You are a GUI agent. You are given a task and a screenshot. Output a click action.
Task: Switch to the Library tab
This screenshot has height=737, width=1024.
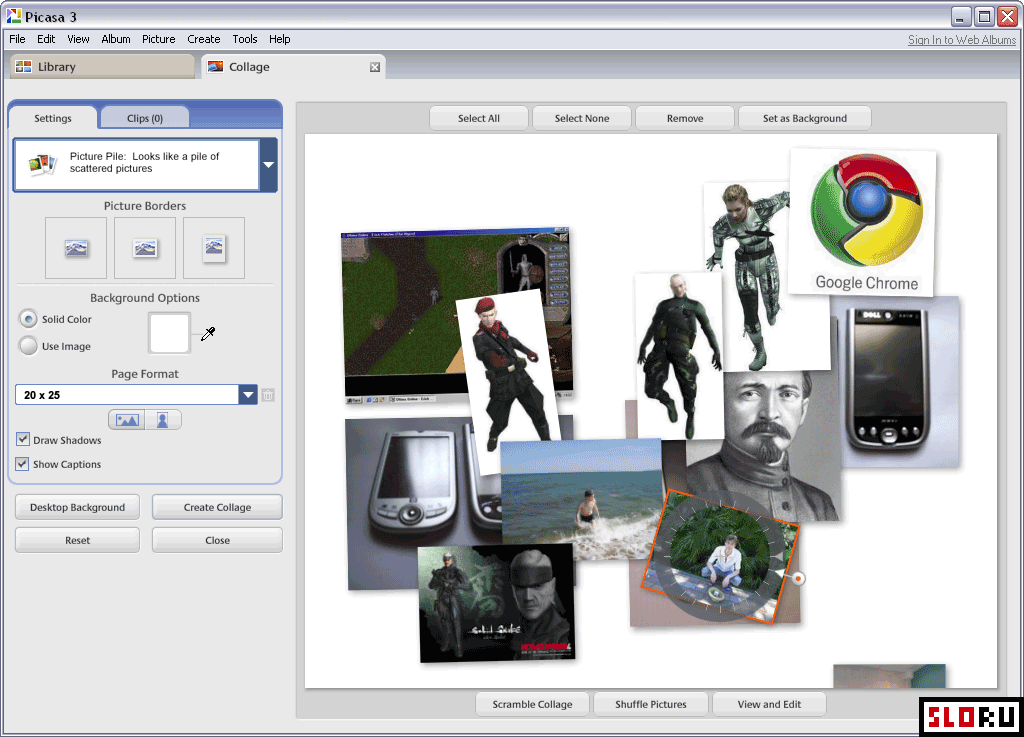point(103,67)
